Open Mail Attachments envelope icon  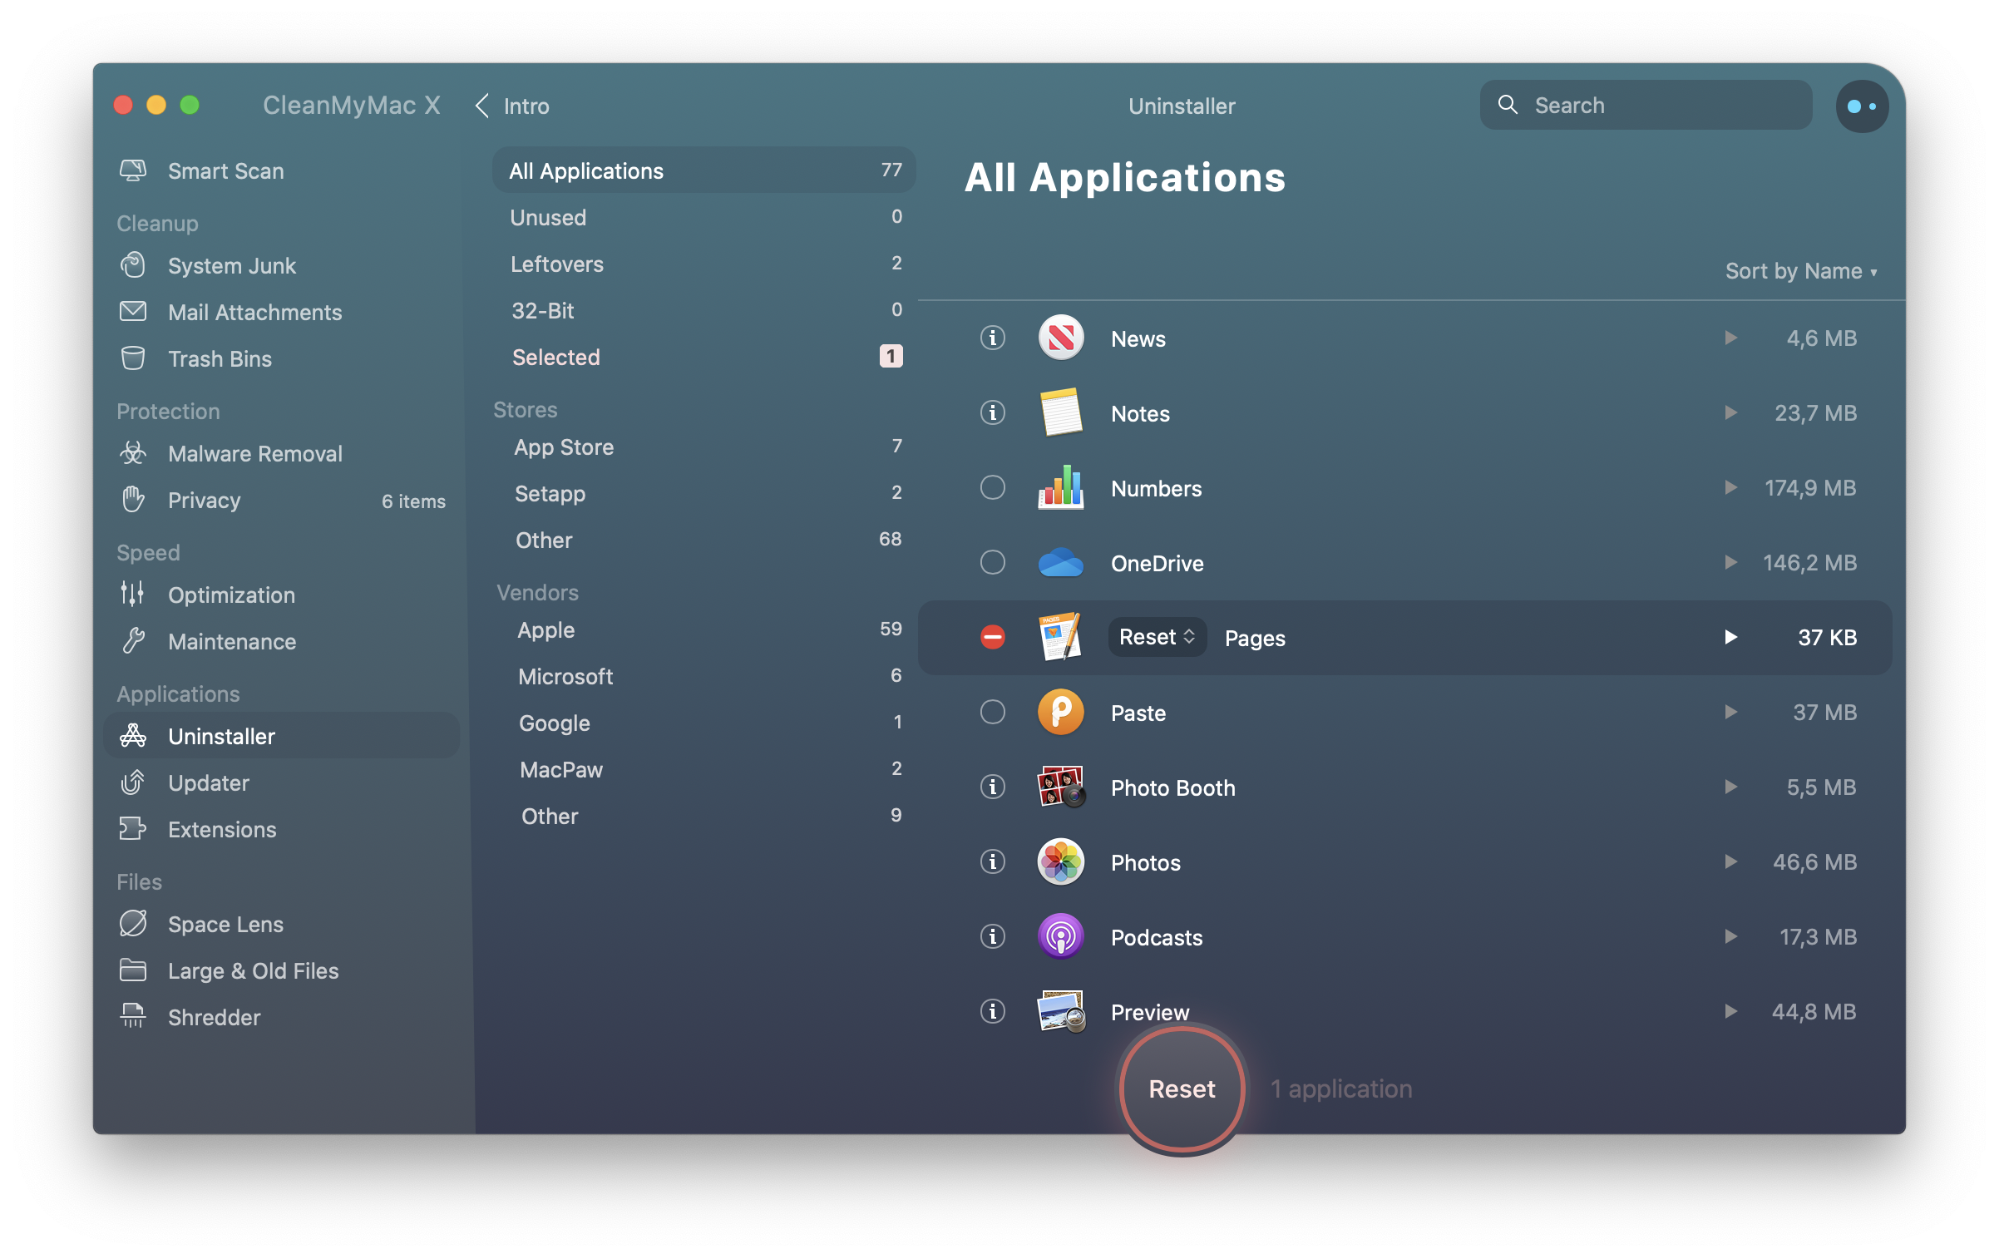tap(133, 312)
